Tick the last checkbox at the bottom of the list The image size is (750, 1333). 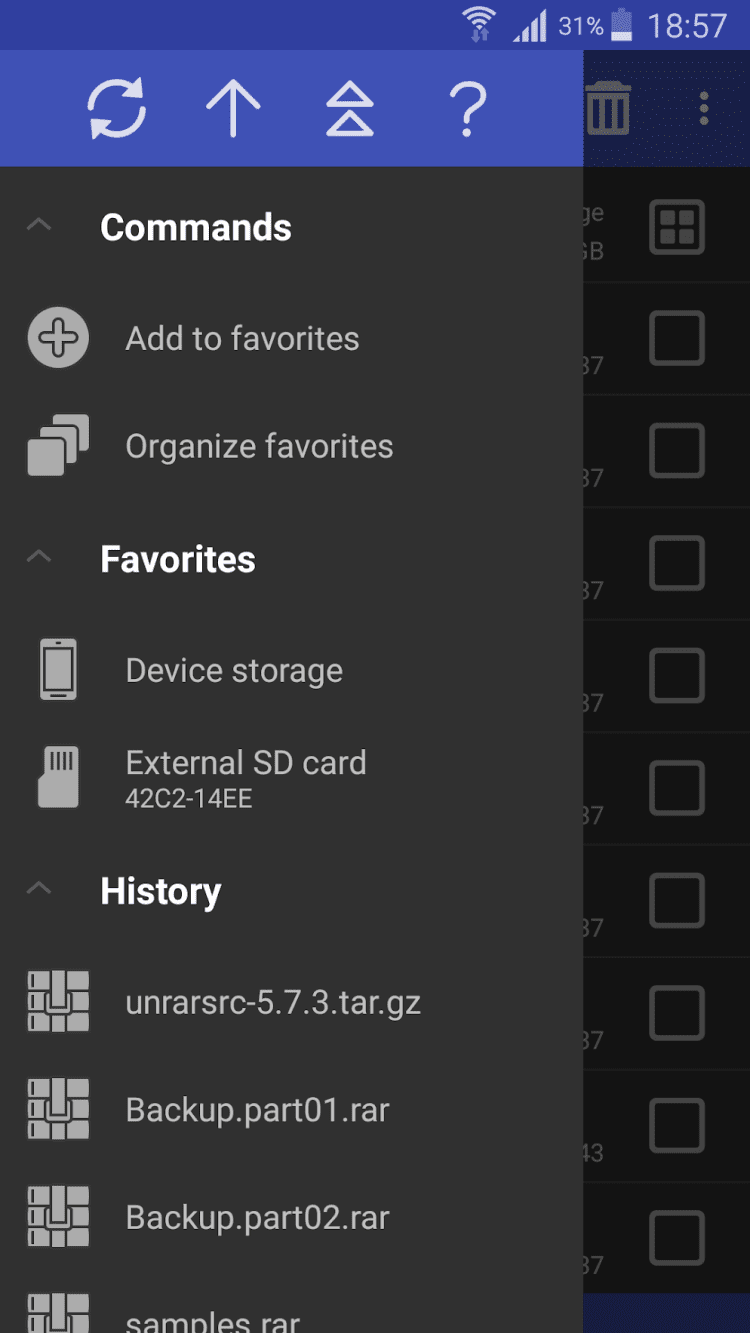pyautogui.click(x=677, y=1238)
